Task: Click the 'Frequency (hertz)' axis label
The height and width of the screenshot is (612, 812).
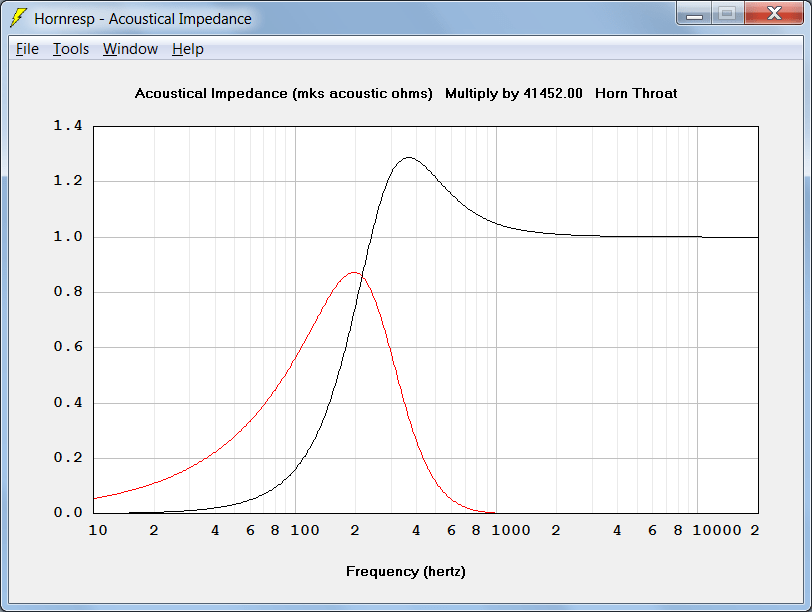Action: pyautogui.click(x=405, y=571)
